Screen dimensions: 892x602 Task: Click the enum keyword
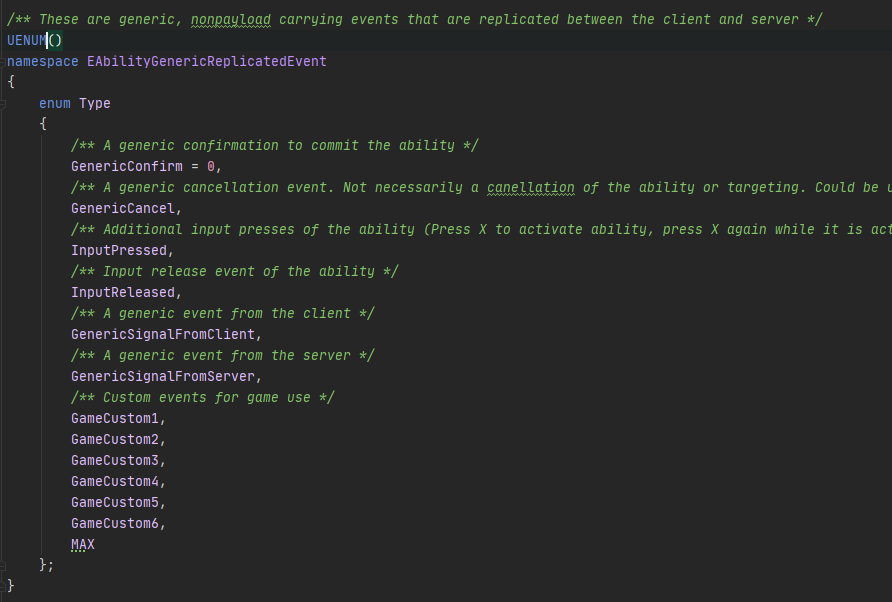tap(55, 104)
